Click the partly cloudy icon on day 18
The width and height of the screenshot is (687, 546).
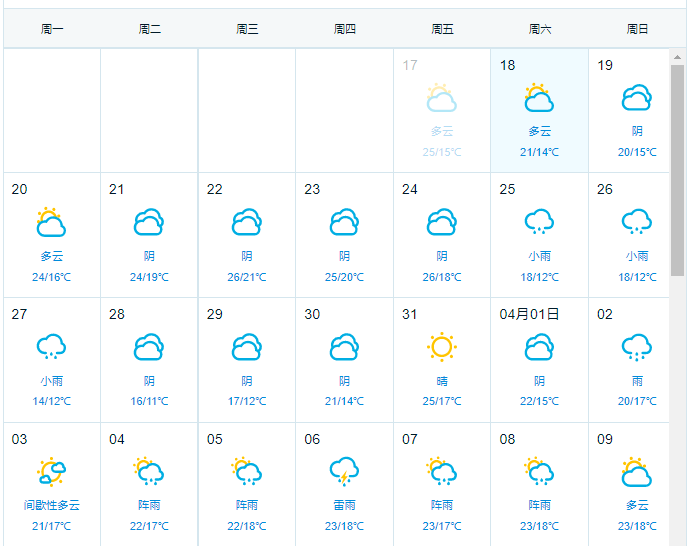pyautogui.click(x=539, y=98)
